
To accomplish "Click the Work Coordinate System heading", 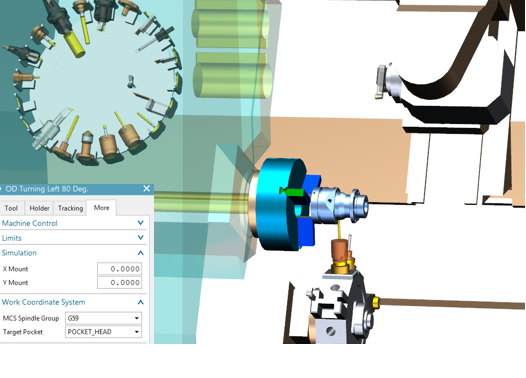I will 44,302.
